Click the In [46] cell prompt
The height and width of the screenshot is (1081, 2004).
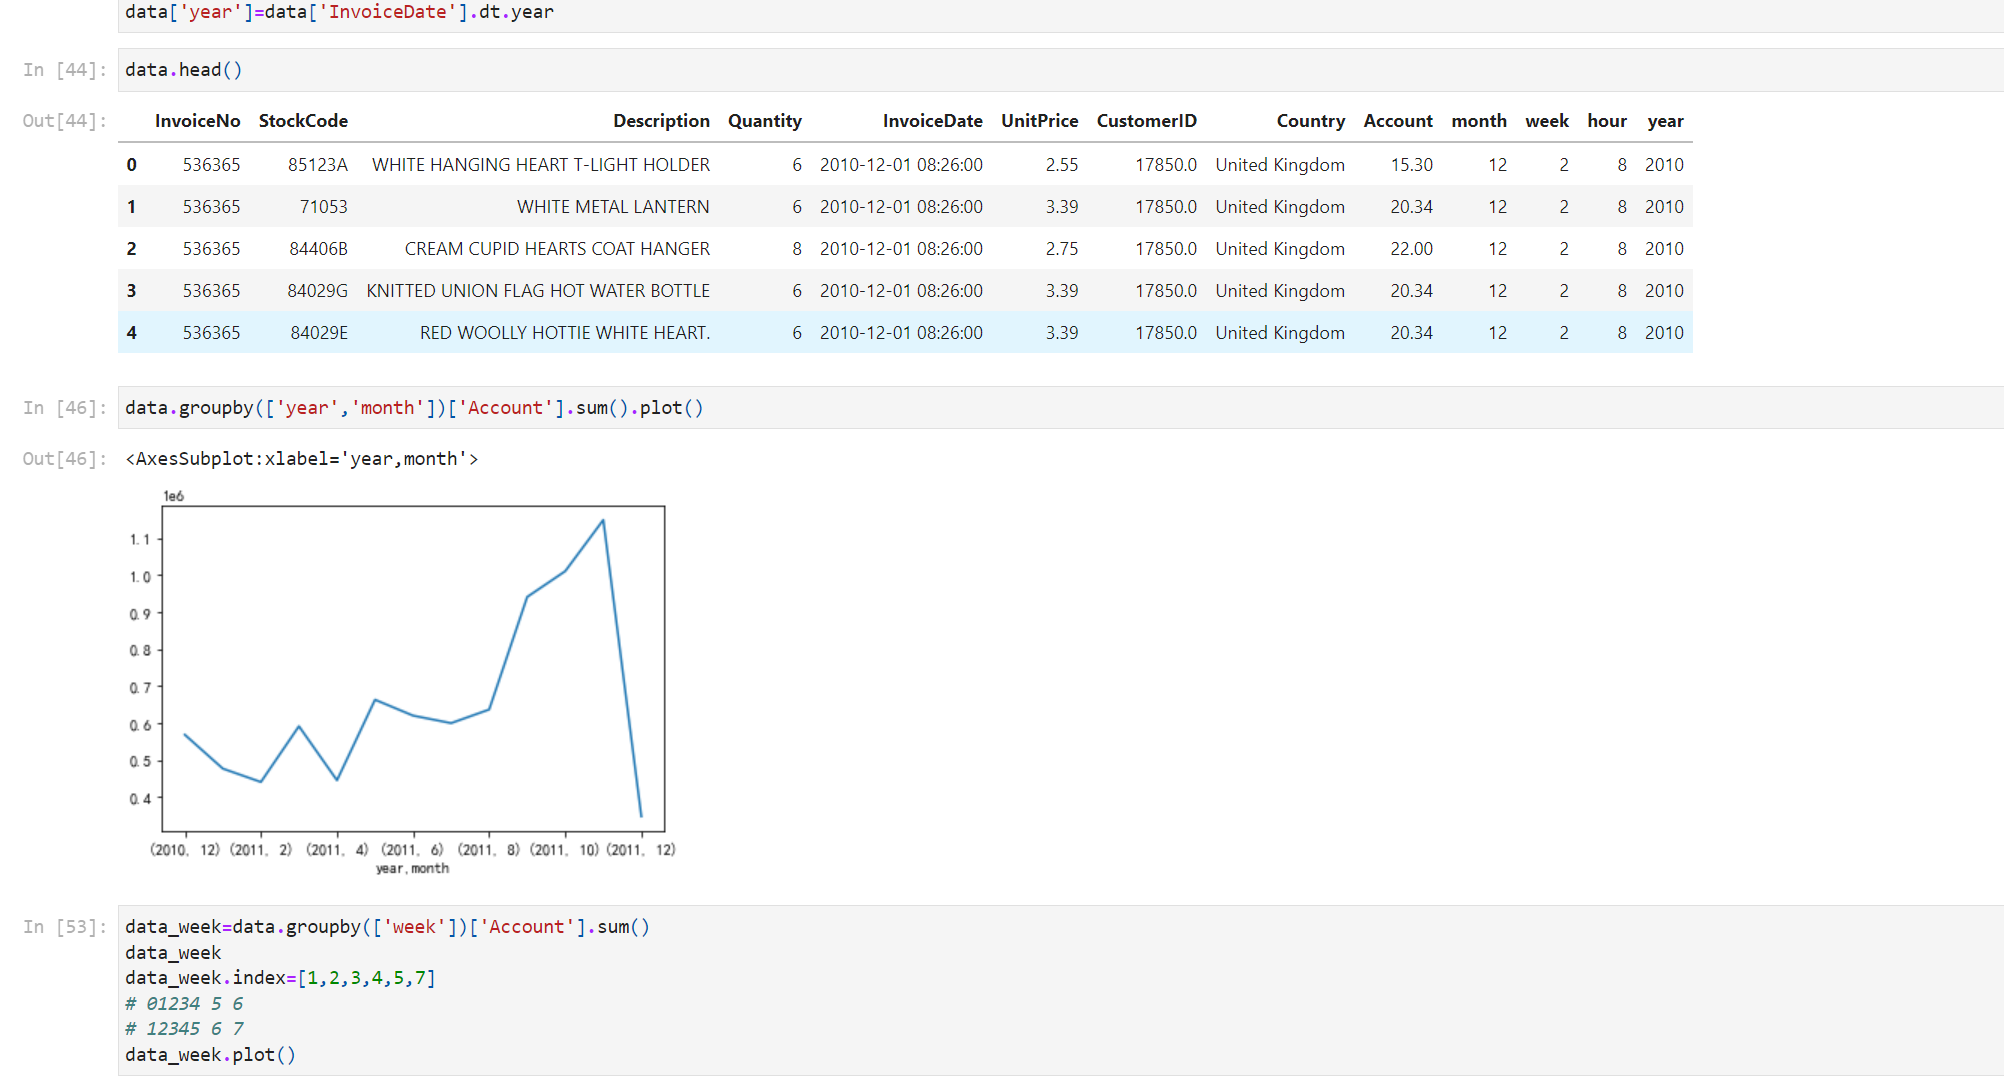coord(64,408)
